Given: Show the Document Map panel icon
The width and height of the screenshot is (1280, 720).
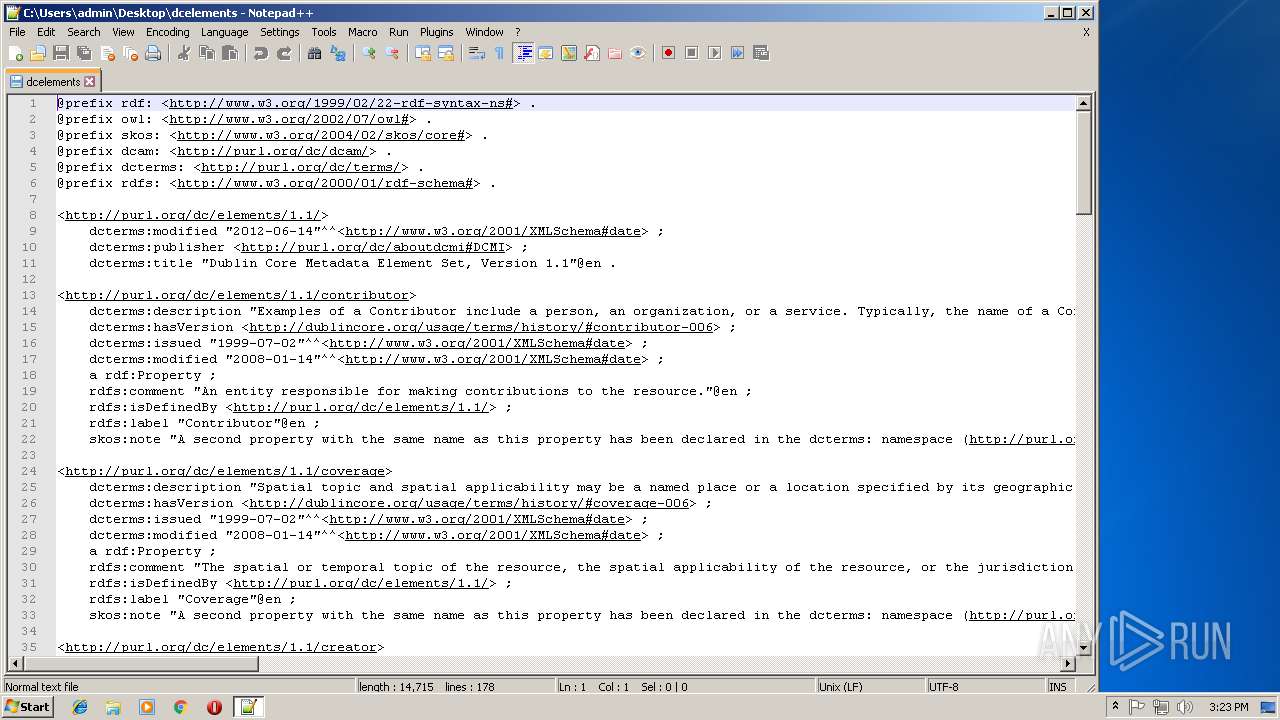Looking at the screenshot, I should [569, 53].
